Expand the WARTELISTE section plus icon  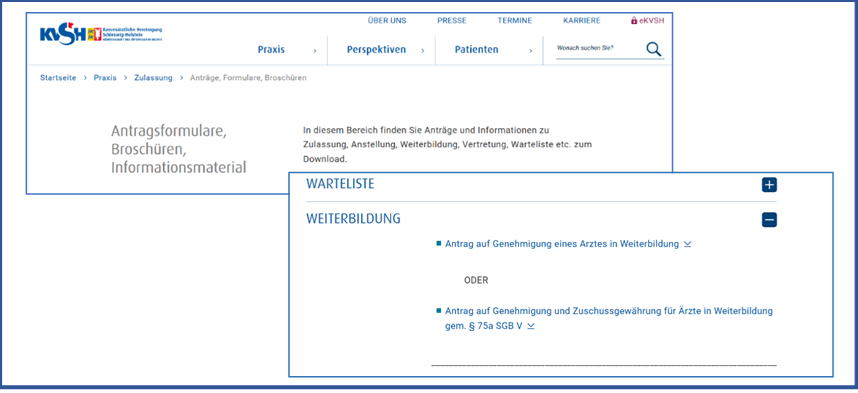tap(769, 185)
